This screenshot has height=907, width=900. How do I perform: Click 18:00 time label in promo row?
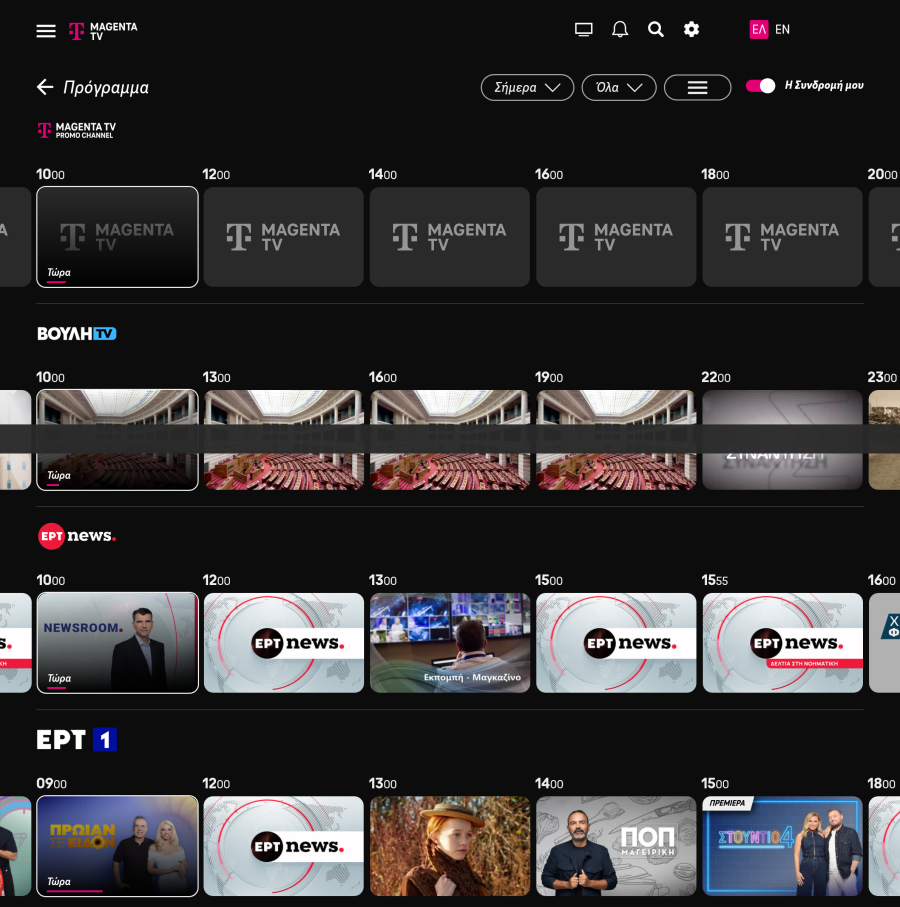pyautogui.click(x=715, y=174)
